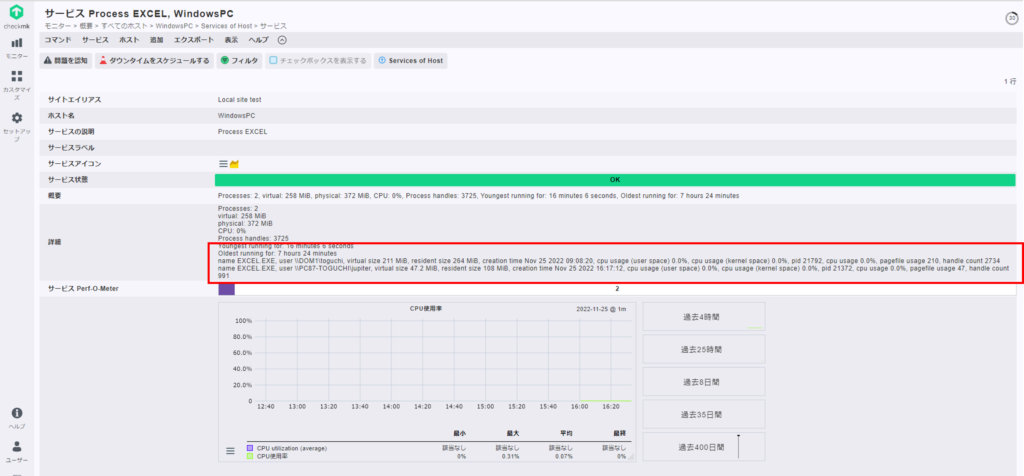
Task: Open the セットアップ gear menu
Action: pos(17,127)
